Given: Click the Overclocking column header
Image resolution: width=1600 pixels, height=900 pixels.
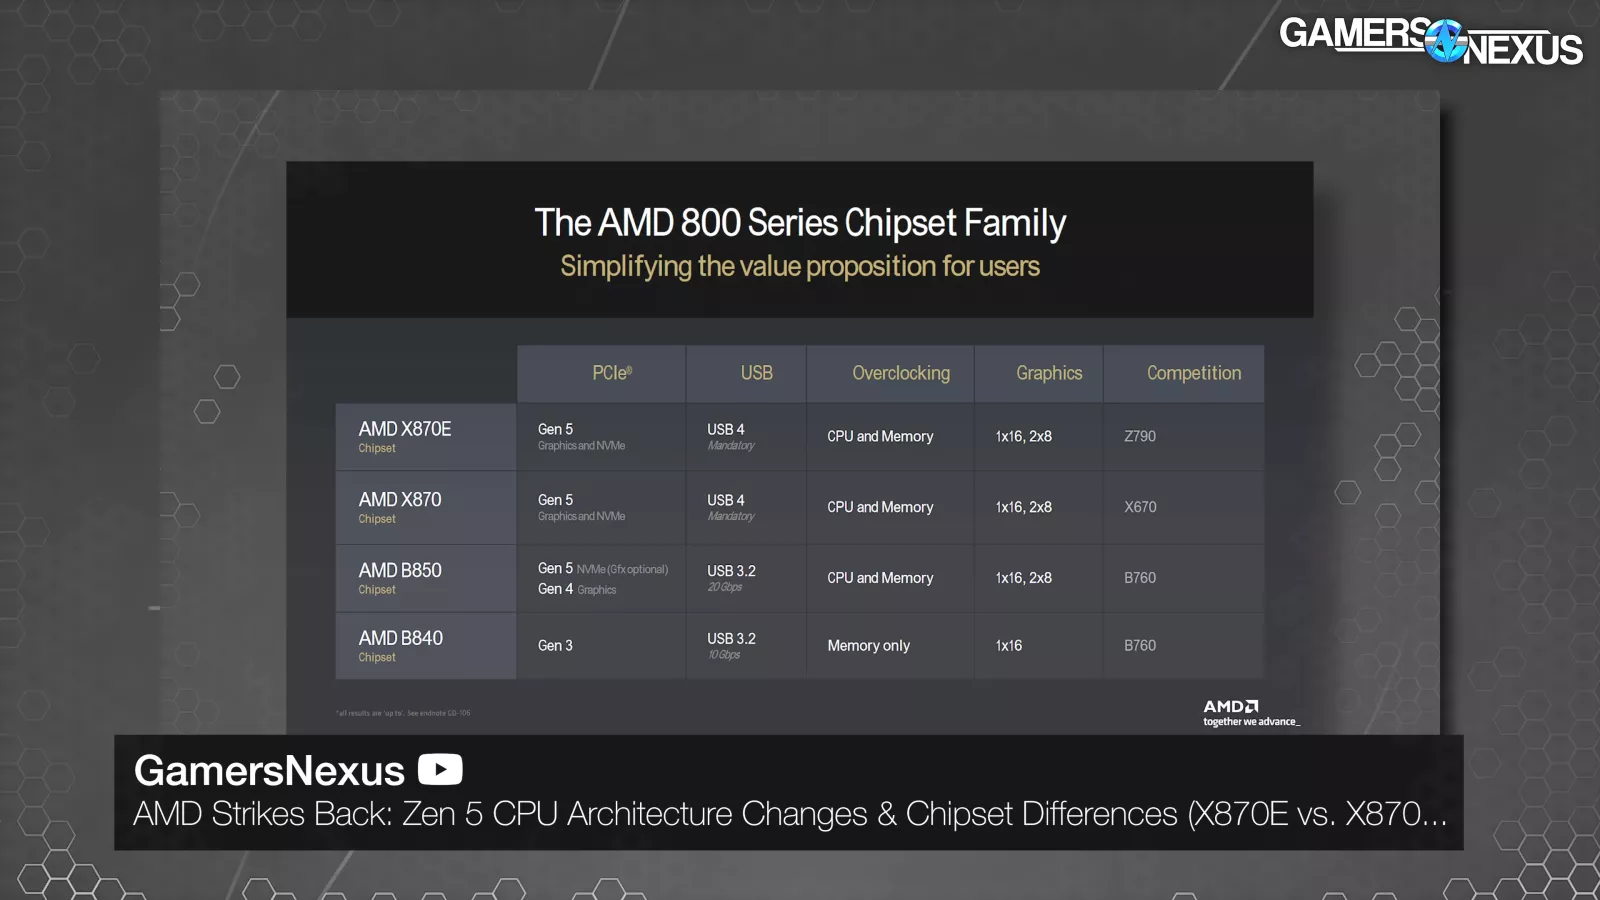Looking at the screenshot, I should [x=900, y=373].
